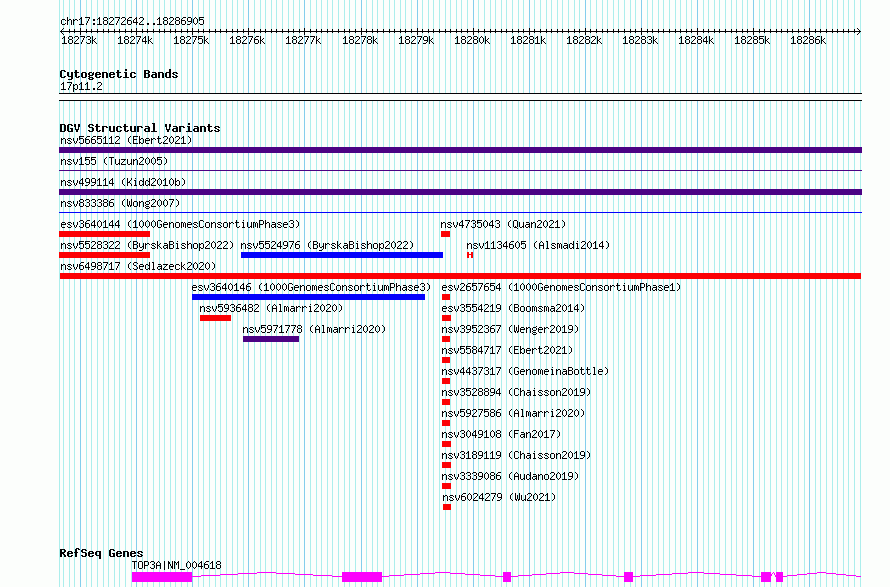Open the nsv155 (Tuzun2005) variant label
This screenshot has width=890, height=587.
[x=114, y=161]
